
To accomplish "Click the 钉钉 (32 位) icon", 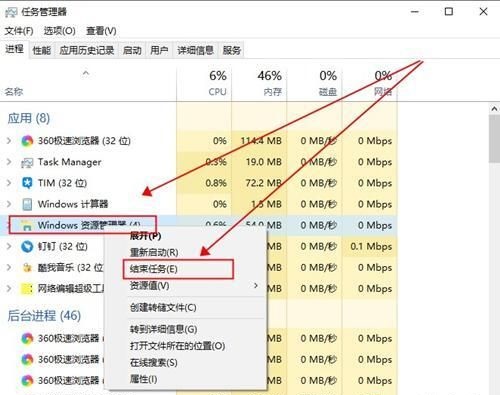I will (27, 247).
